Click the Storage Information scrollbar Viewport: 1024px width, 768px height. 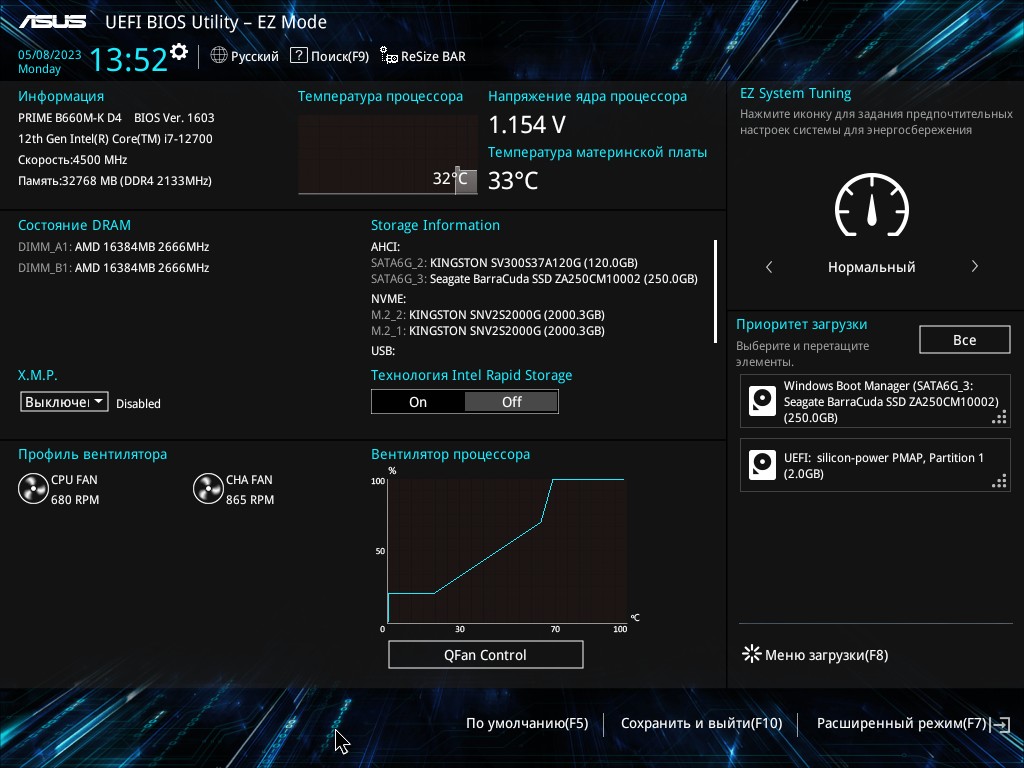pyautogui.click(x=715, y=291)
